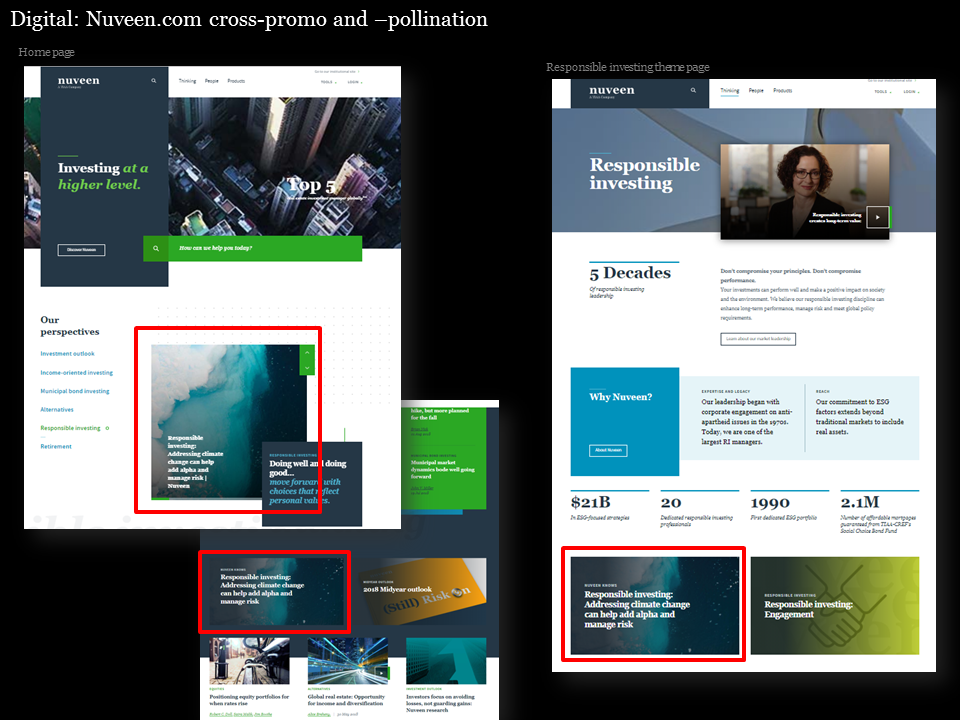Select Responsible investing perspective link
The height and width of the screenshot is (720, 960).
(70, 429)
